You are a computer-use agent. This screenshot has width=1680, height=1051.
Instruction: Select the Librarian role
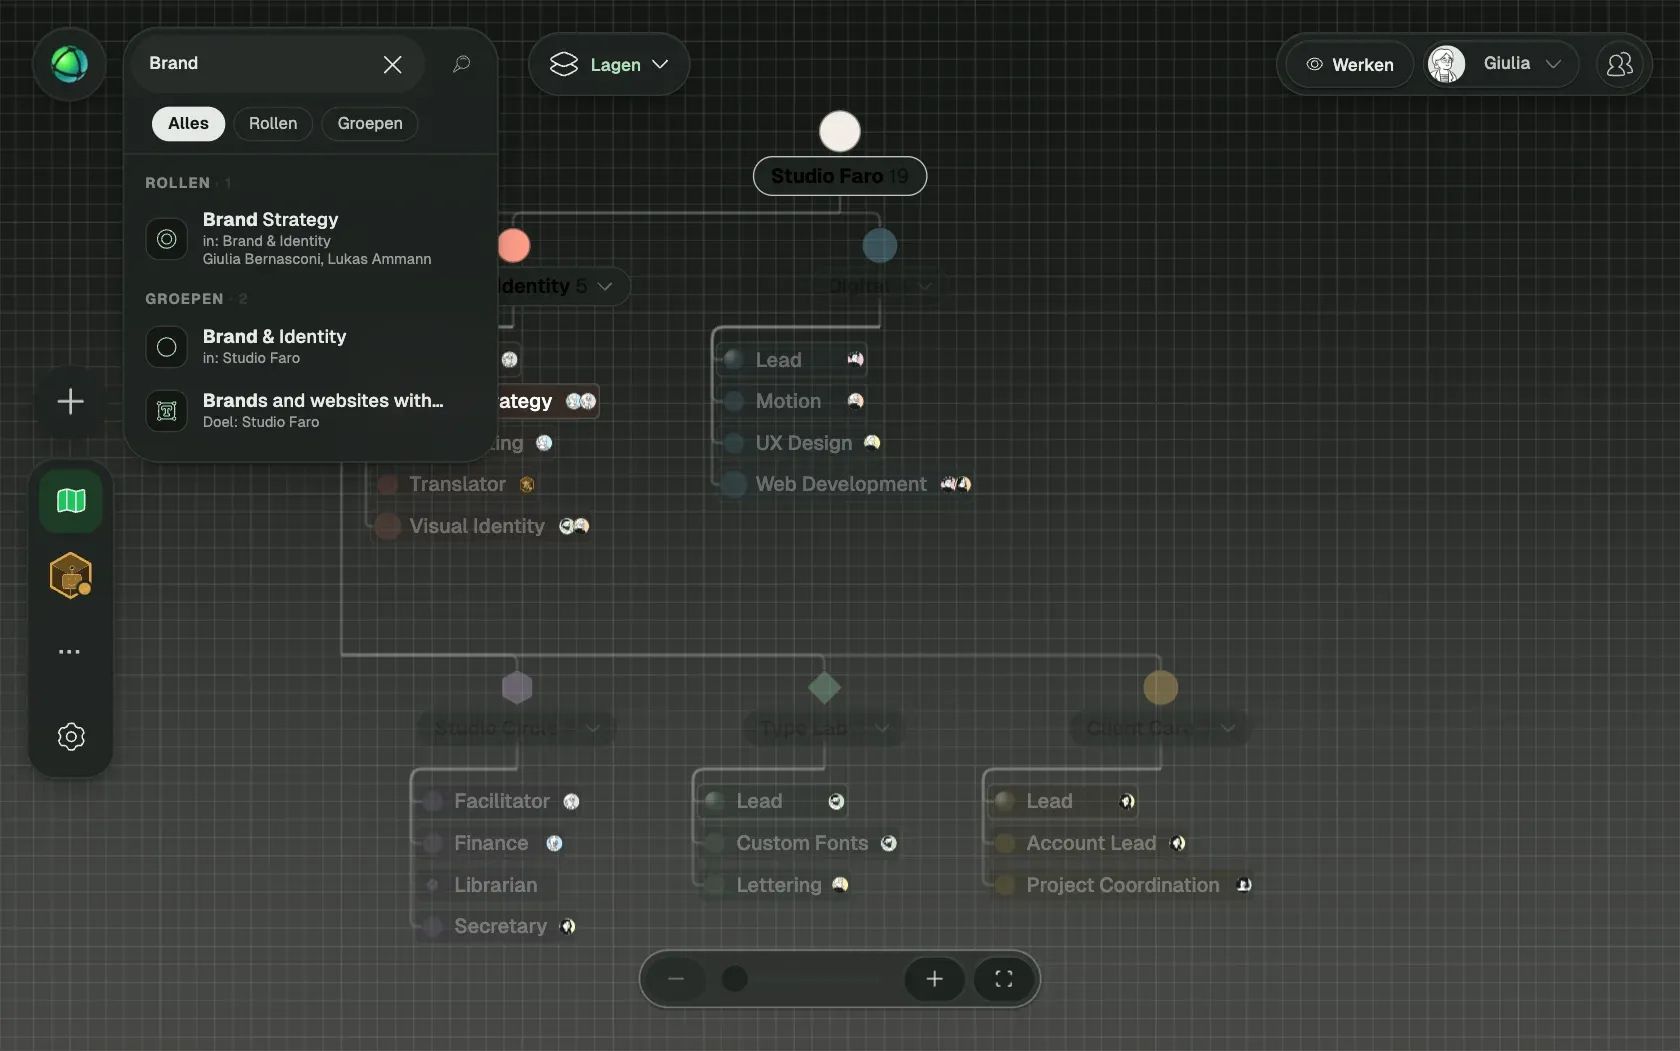tap(486, 885)
